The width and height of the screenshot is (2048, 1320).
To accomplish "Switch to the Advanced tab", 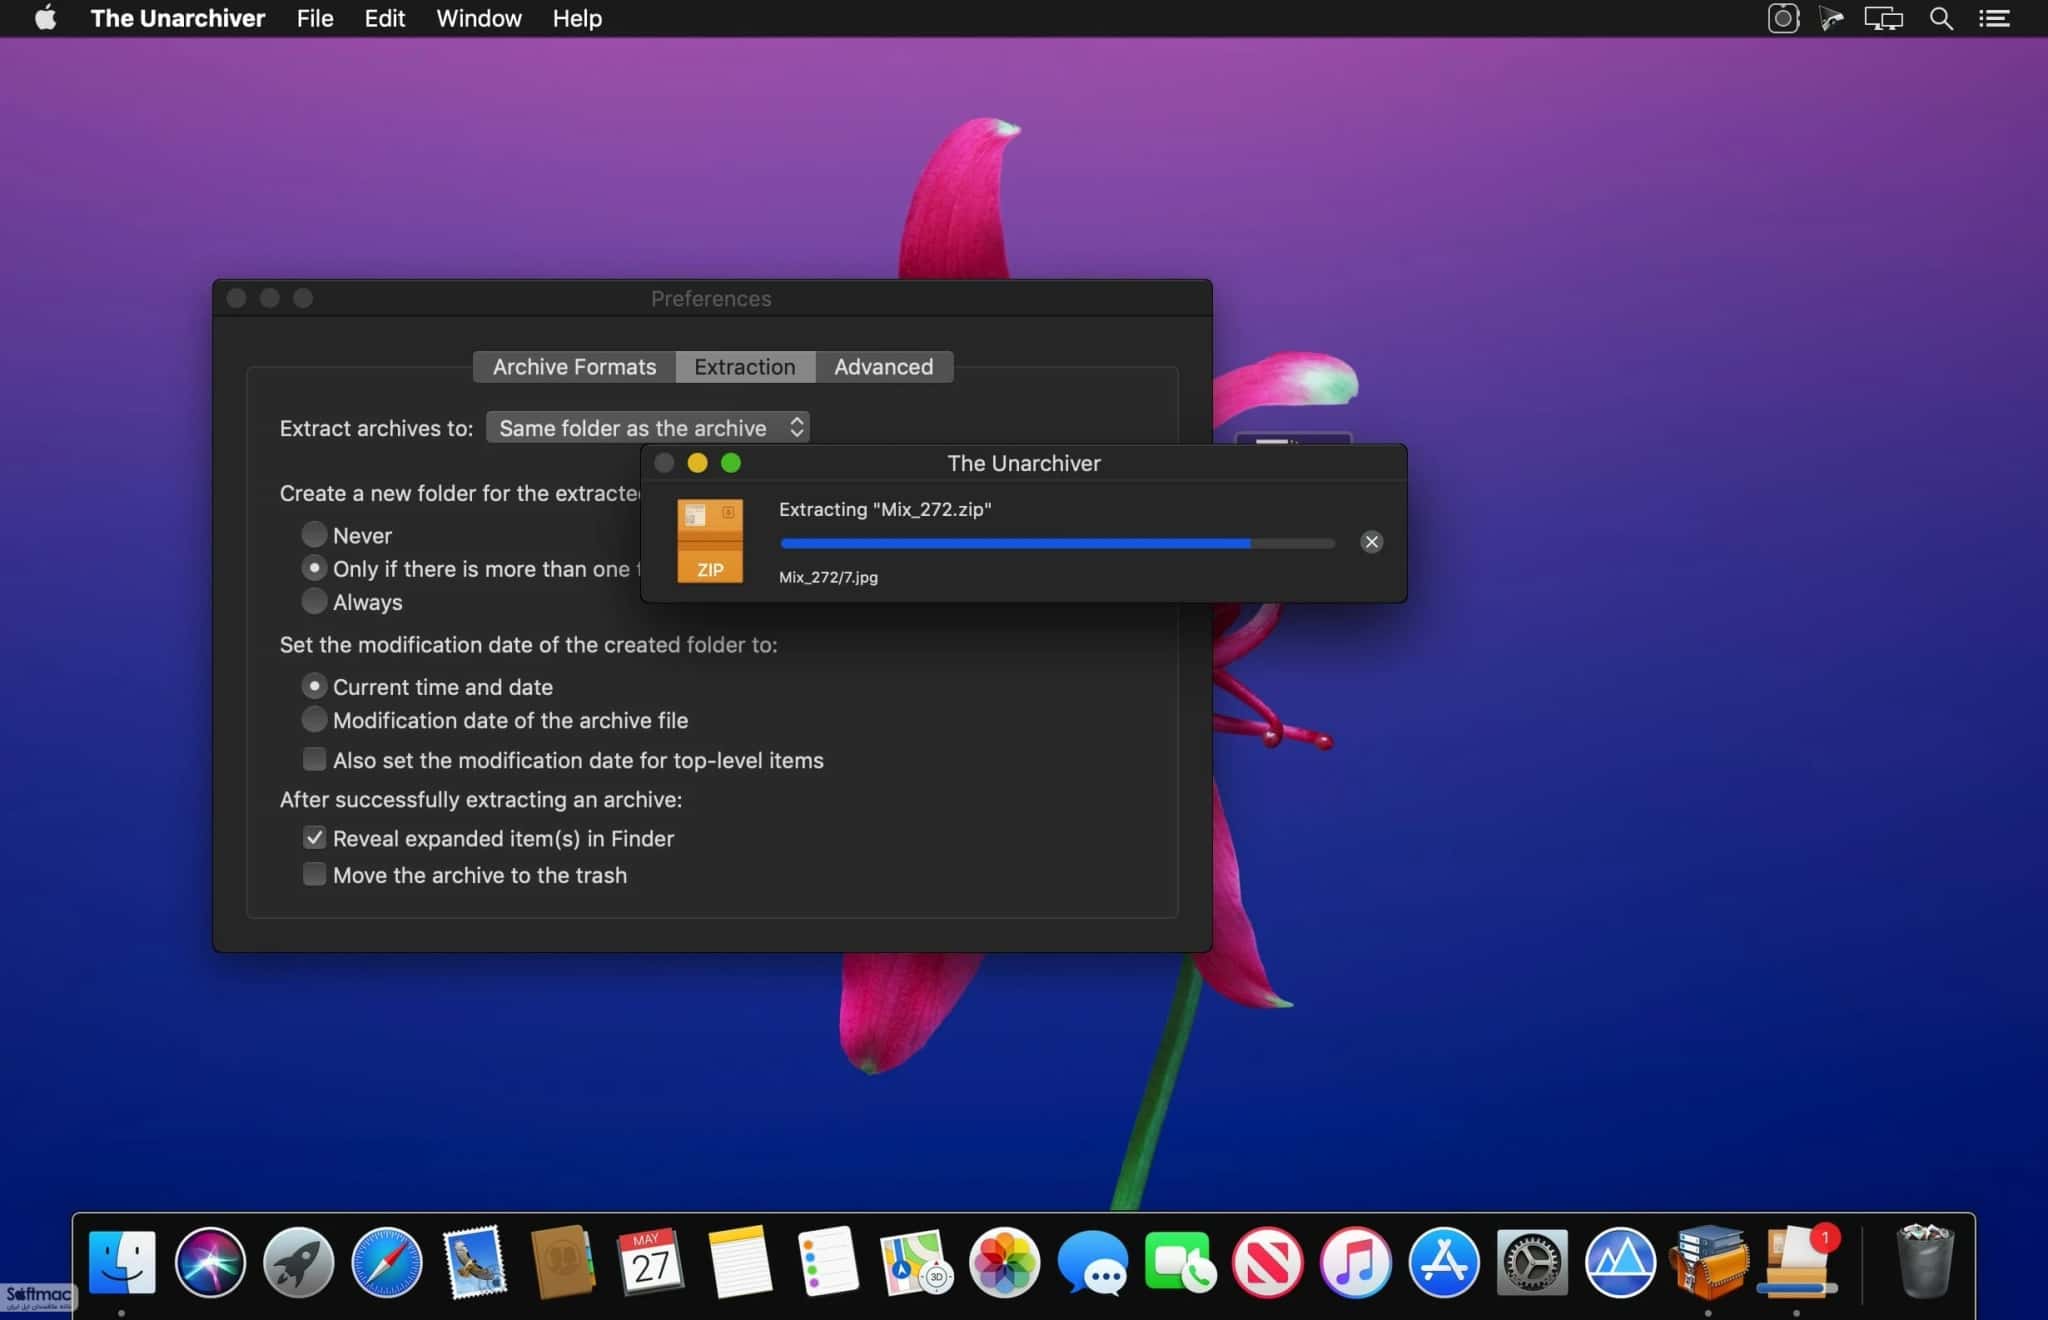I will (884, 367).
